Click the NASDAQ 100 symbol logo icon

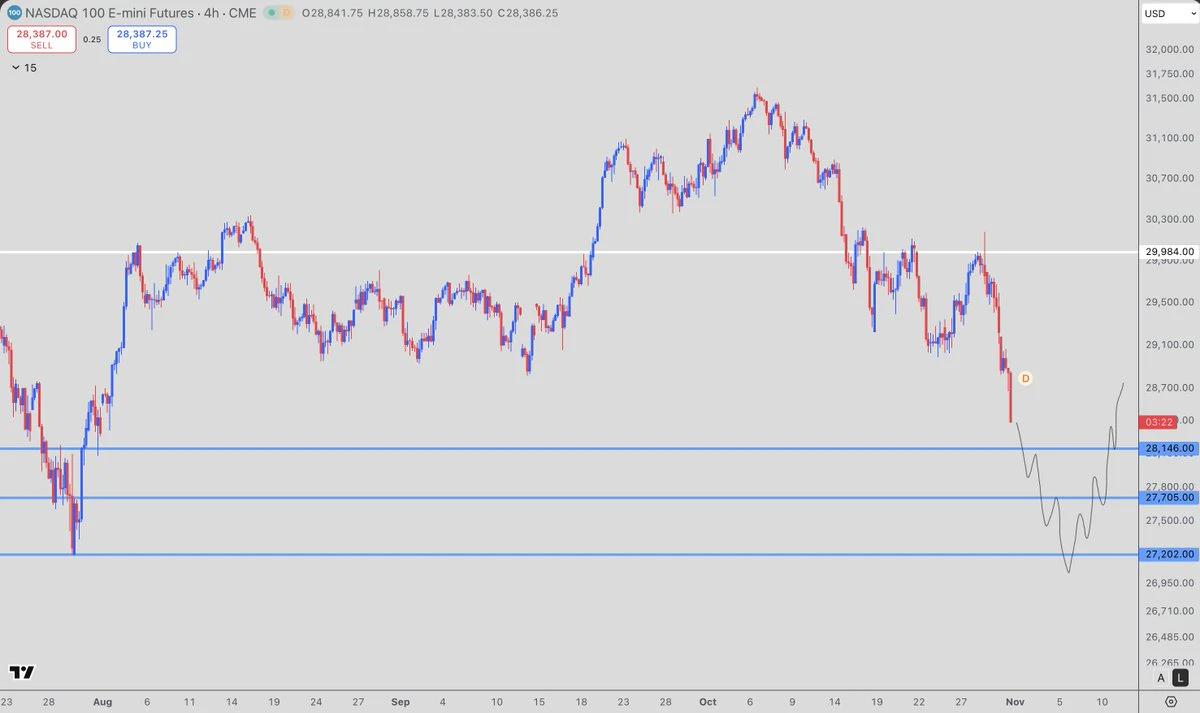click(14, 13)
